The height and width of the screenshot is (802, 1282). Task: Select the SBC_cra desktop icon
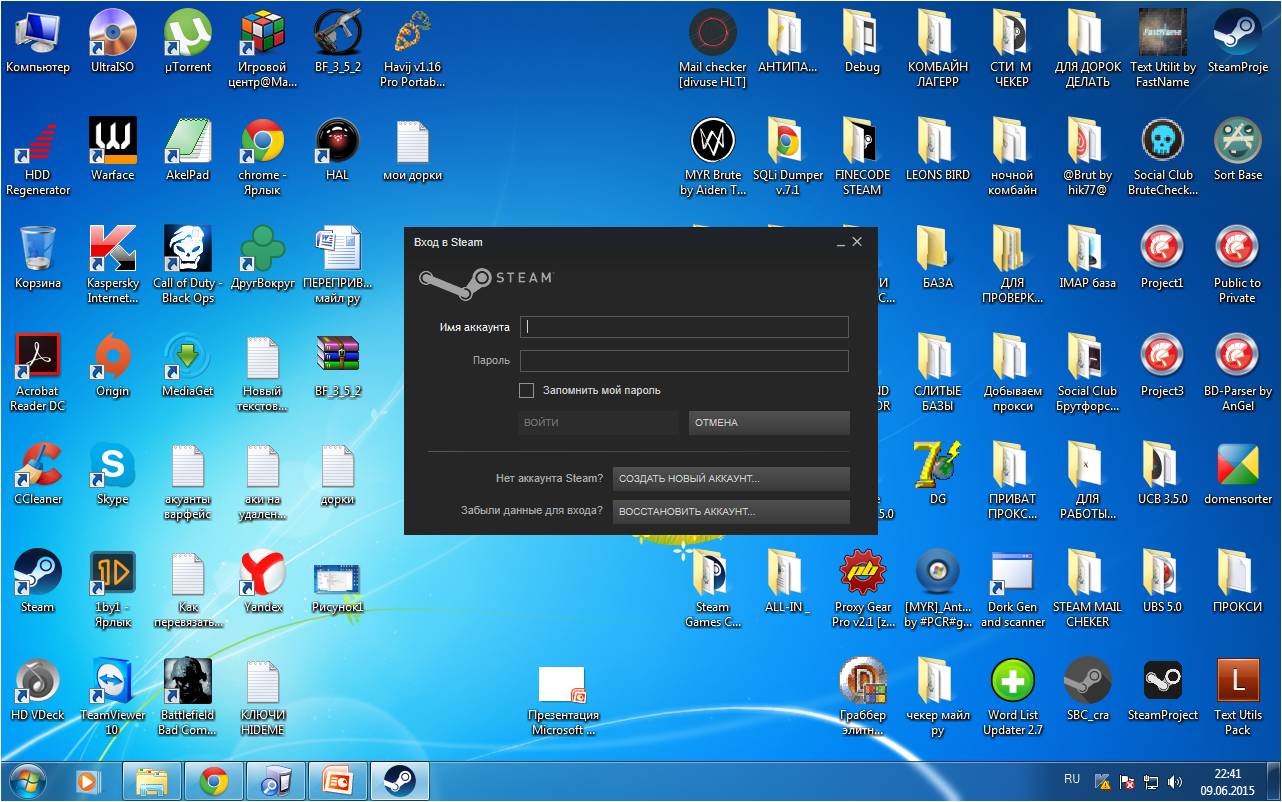click(x=1088, y=690)
